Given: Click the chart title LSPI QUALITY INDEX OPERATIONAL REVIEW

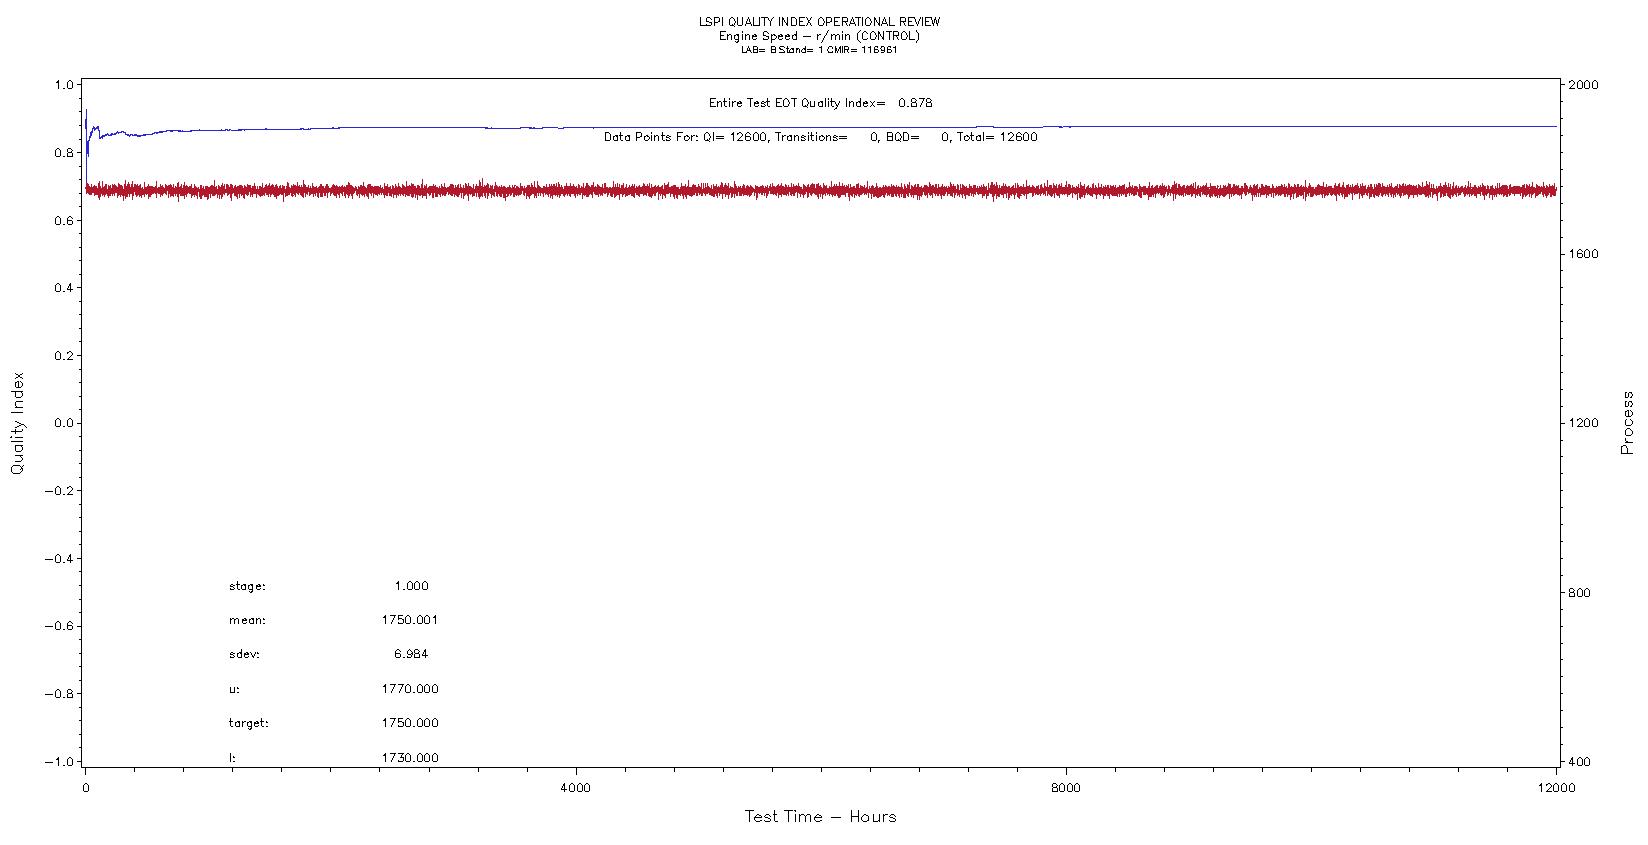Looking at the screenshot, I should pyautogui.click(x=819, y=22).
